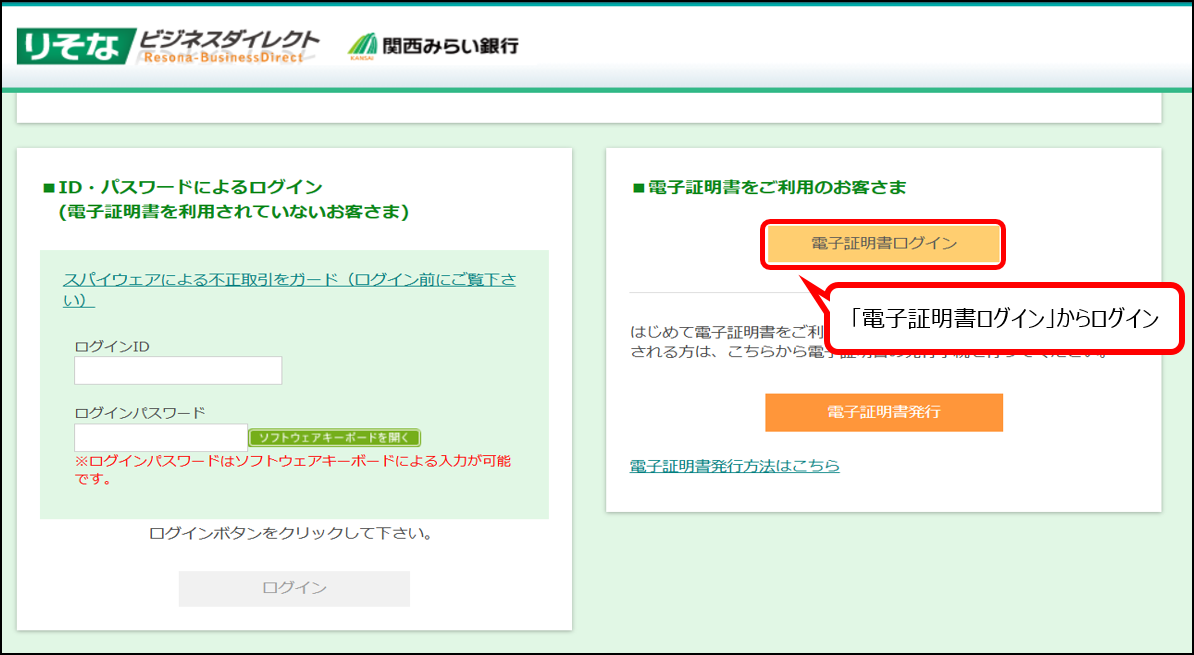Click the ID・パスワードによるログイン heading

pos(188,187)
